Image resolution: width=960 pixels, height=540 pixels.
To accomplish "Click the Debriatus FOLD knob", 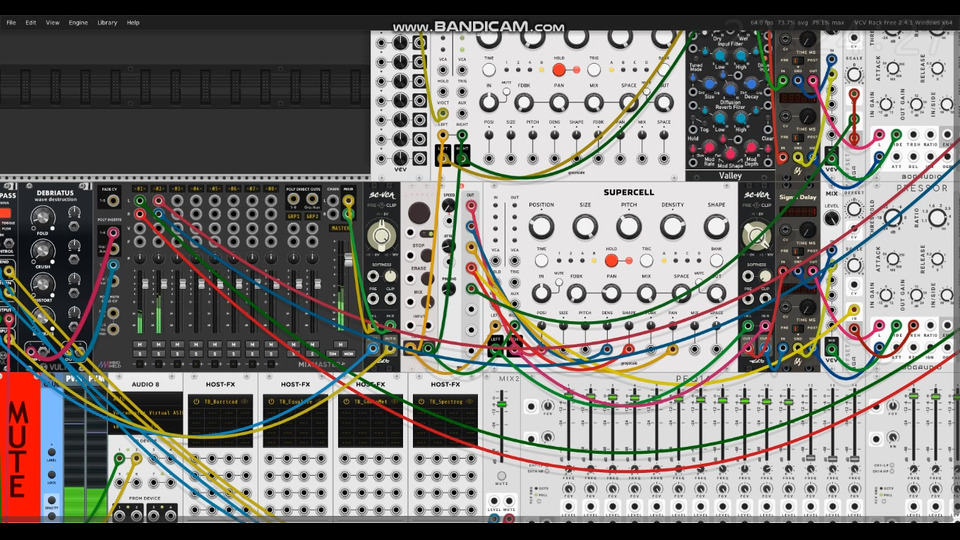I will point(42,217).
